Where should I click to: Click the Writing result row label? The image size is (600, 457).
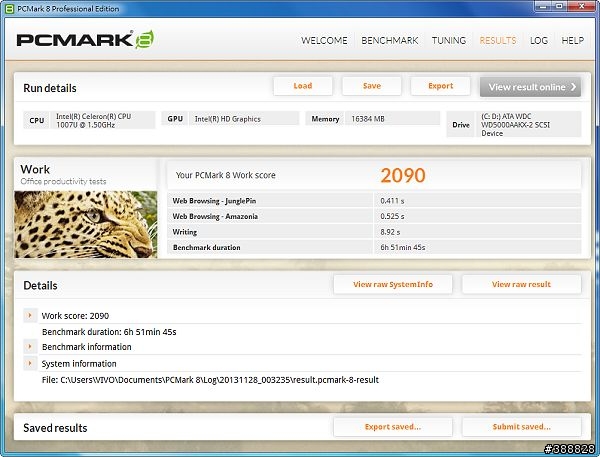(x=185, y=232)
